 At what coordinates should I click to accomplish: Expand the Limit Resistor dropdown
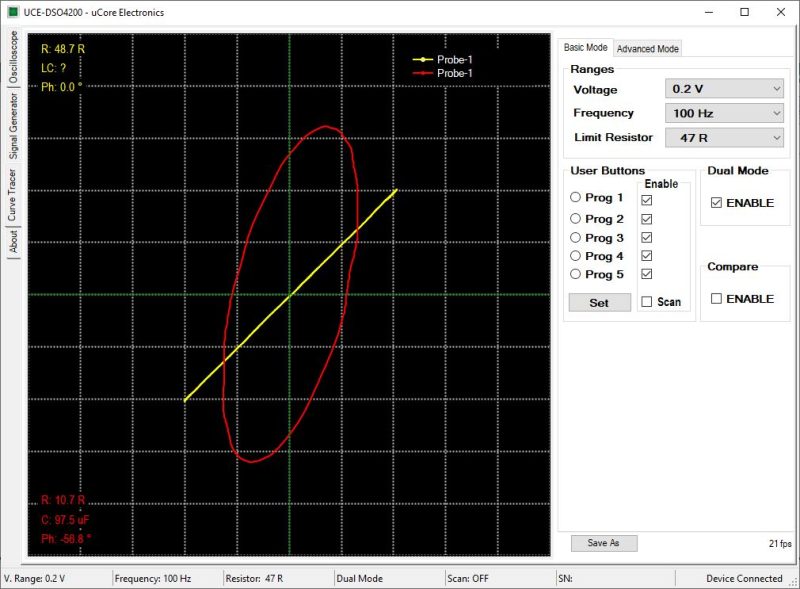[x=725, y=135]
